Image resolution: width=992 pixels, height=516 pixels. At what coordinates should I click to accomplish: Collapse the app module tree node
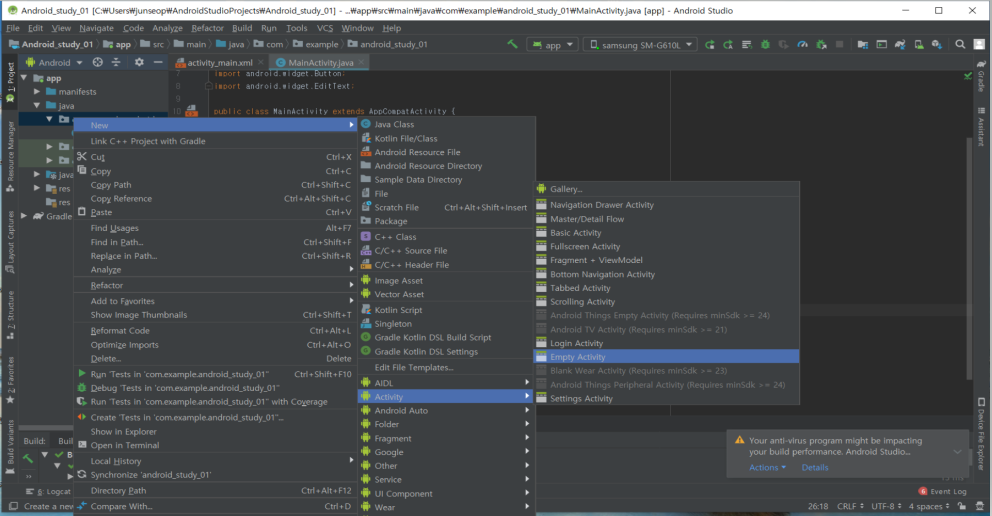point(25,78)
